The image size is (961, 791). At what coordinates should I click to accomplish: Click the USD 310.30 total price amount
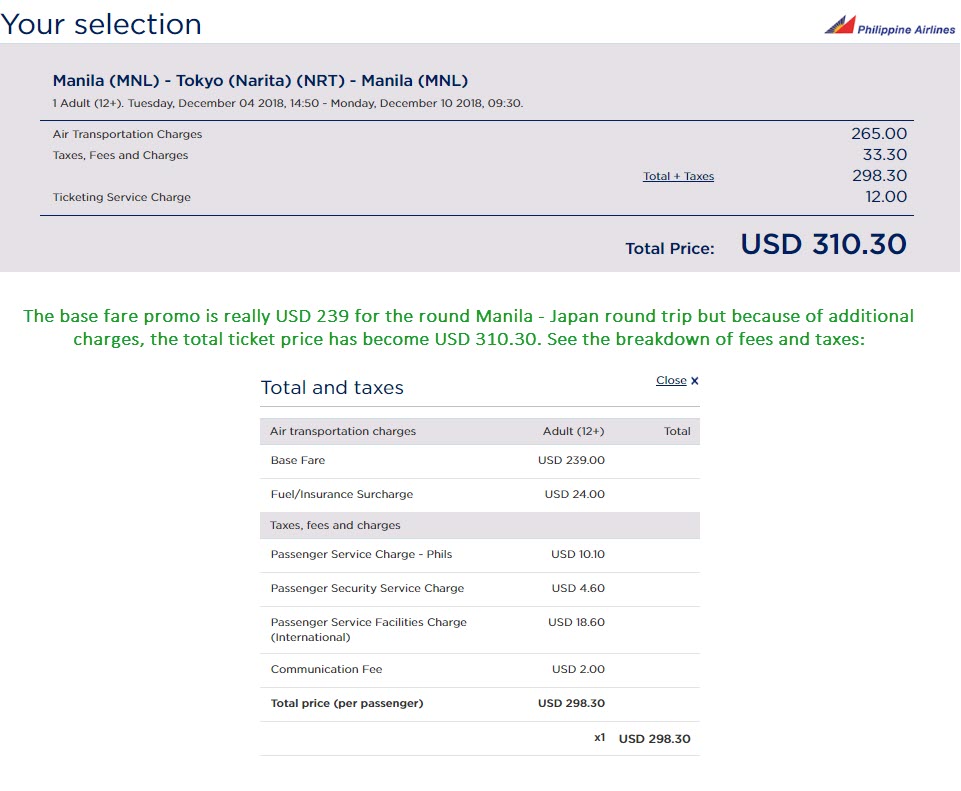tap(823, 244)
